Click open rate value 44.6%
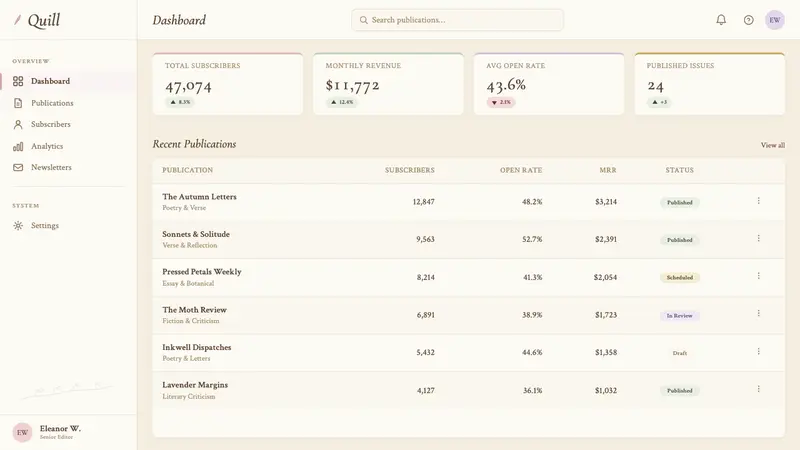 coord(532,353)
